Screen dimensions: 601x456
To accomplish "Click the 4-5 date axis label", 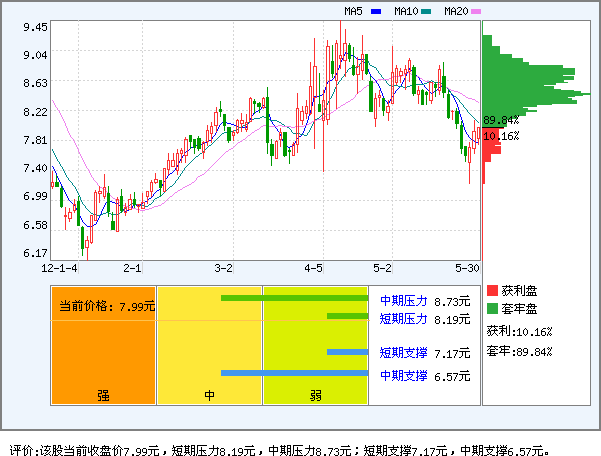I will [314, 268].
